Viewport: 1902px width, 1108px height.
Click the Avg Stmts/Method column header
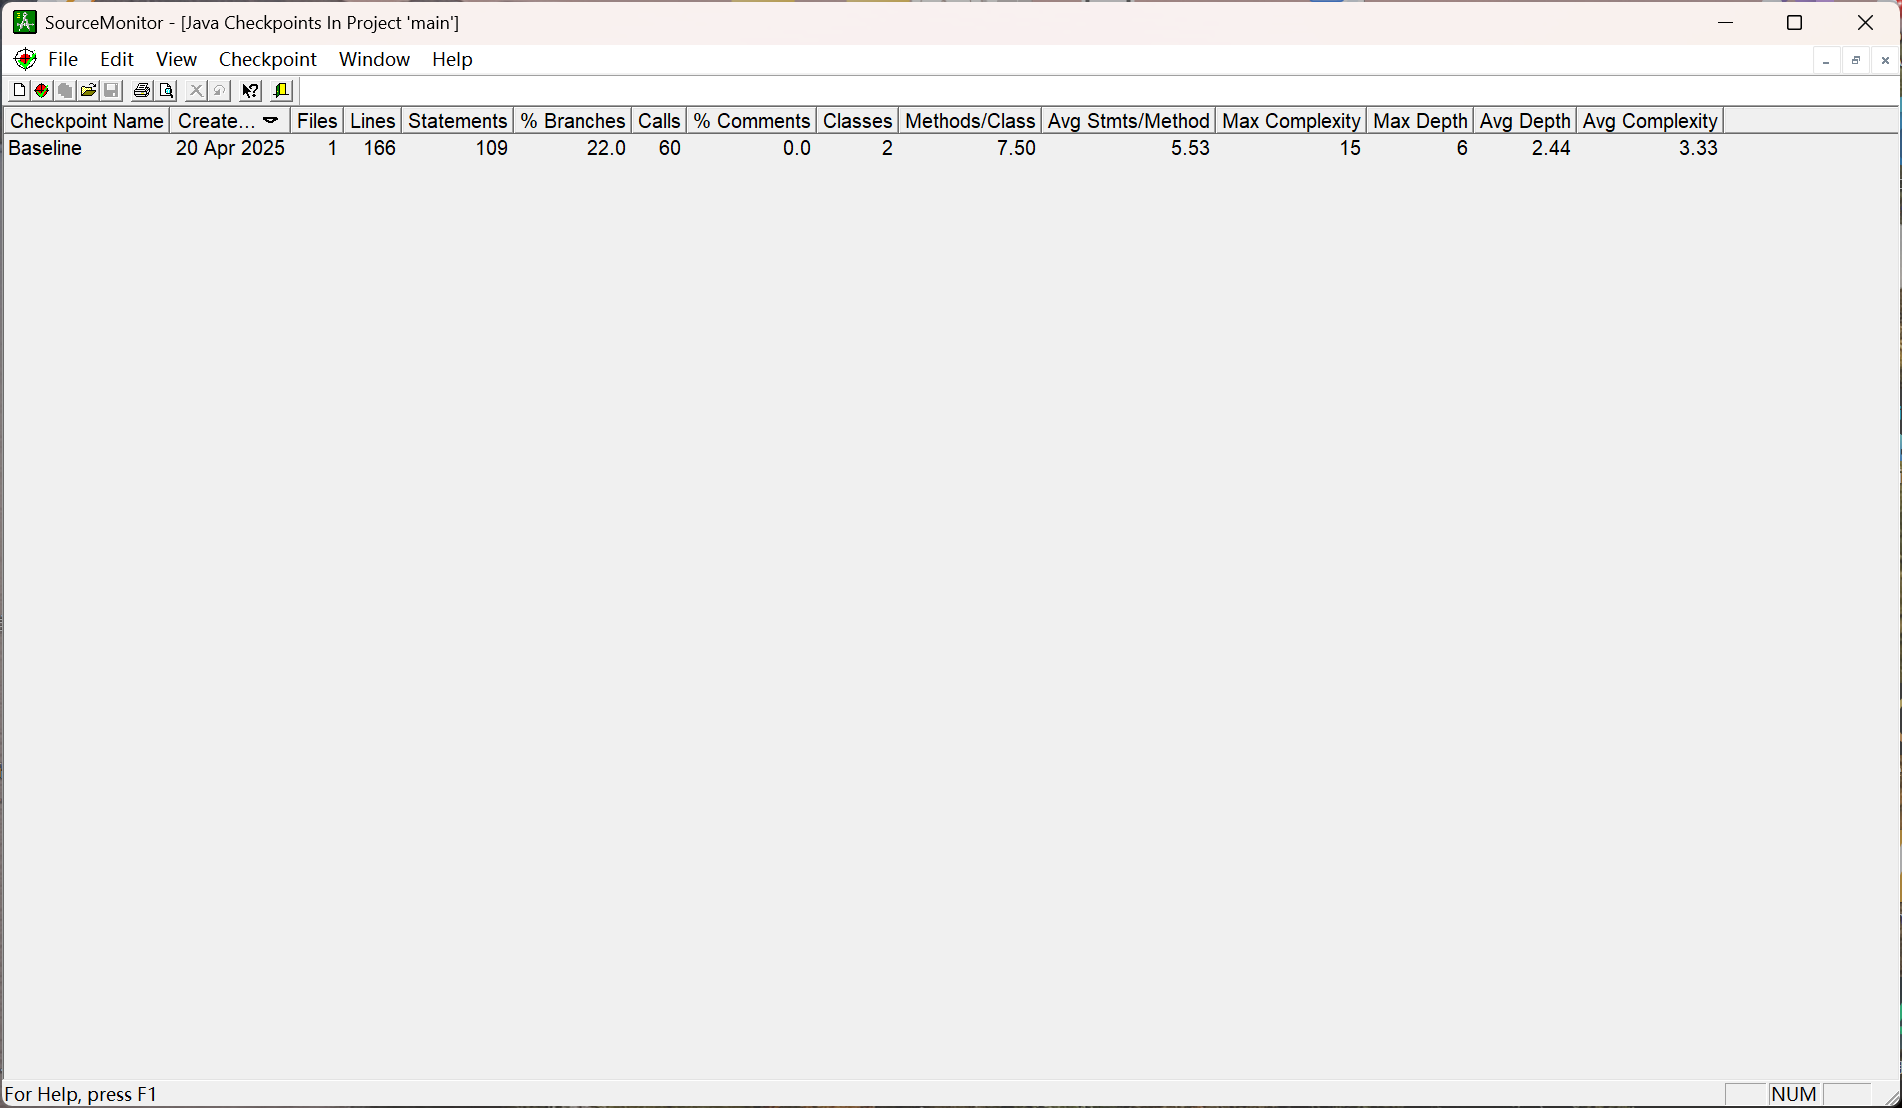pyautogui.click(x=1129, y=121)
